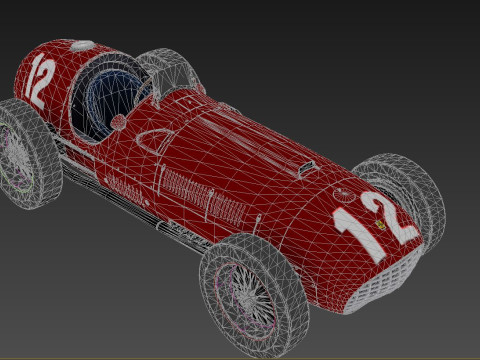Select the front grille mesh
Image resolution: width=480 pixels, height=360 pixels.
(x=382, y=280)
